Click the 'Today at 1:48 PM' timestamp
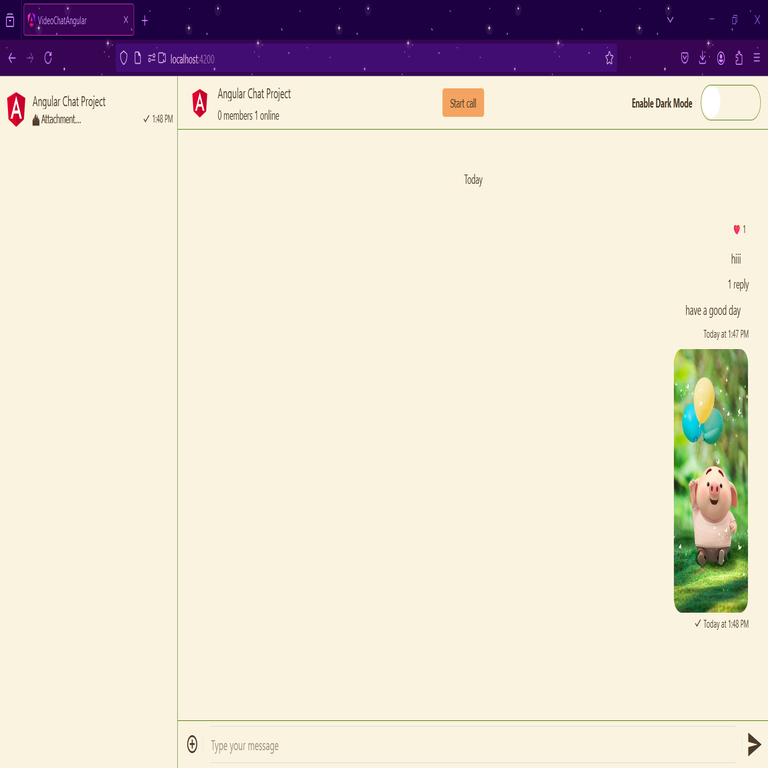The image size is (768, 768). click(x=726, y=624)
